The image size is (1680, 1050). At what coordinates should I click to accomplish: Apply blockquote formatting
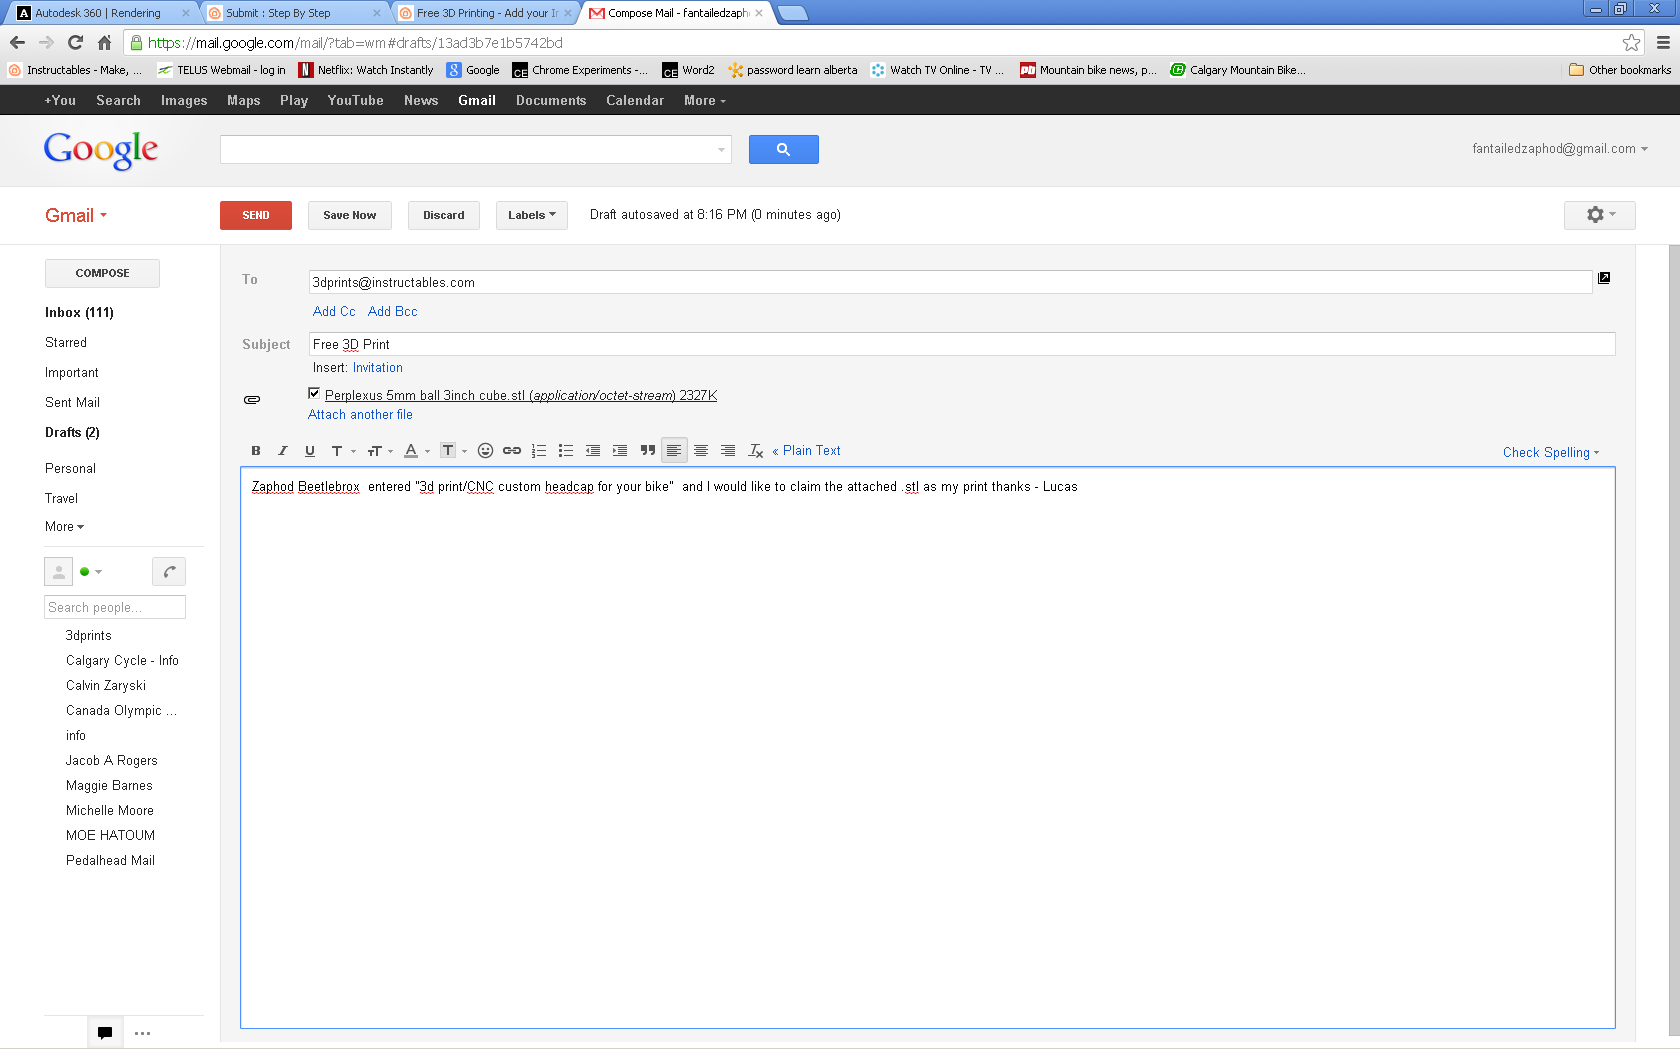648,451
